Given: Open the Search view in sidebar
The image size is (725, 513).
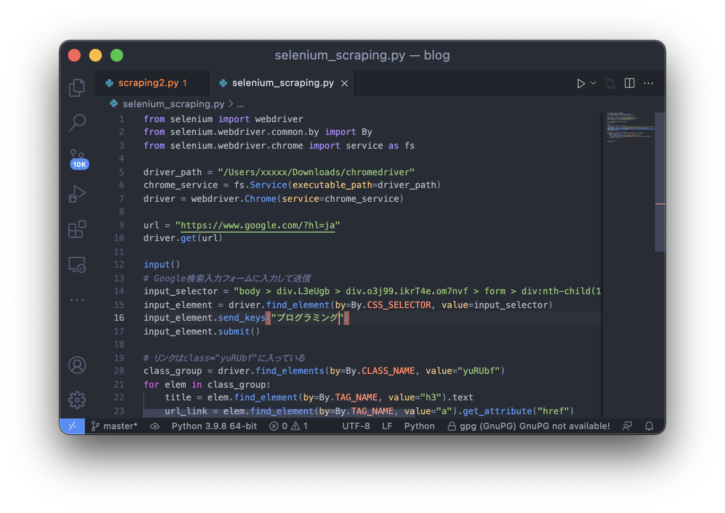Looking at the screenshot, I should pyautogui.click(x=77, y=123).
